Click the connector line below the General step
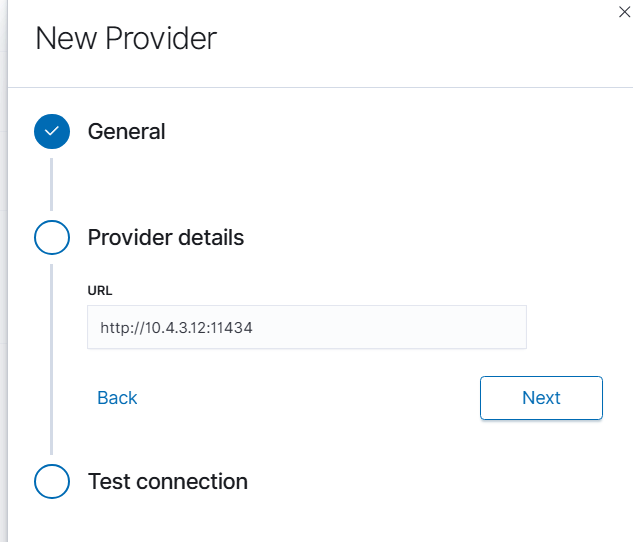The height and width of the screenshot is (542, 633). coord(52,183)
